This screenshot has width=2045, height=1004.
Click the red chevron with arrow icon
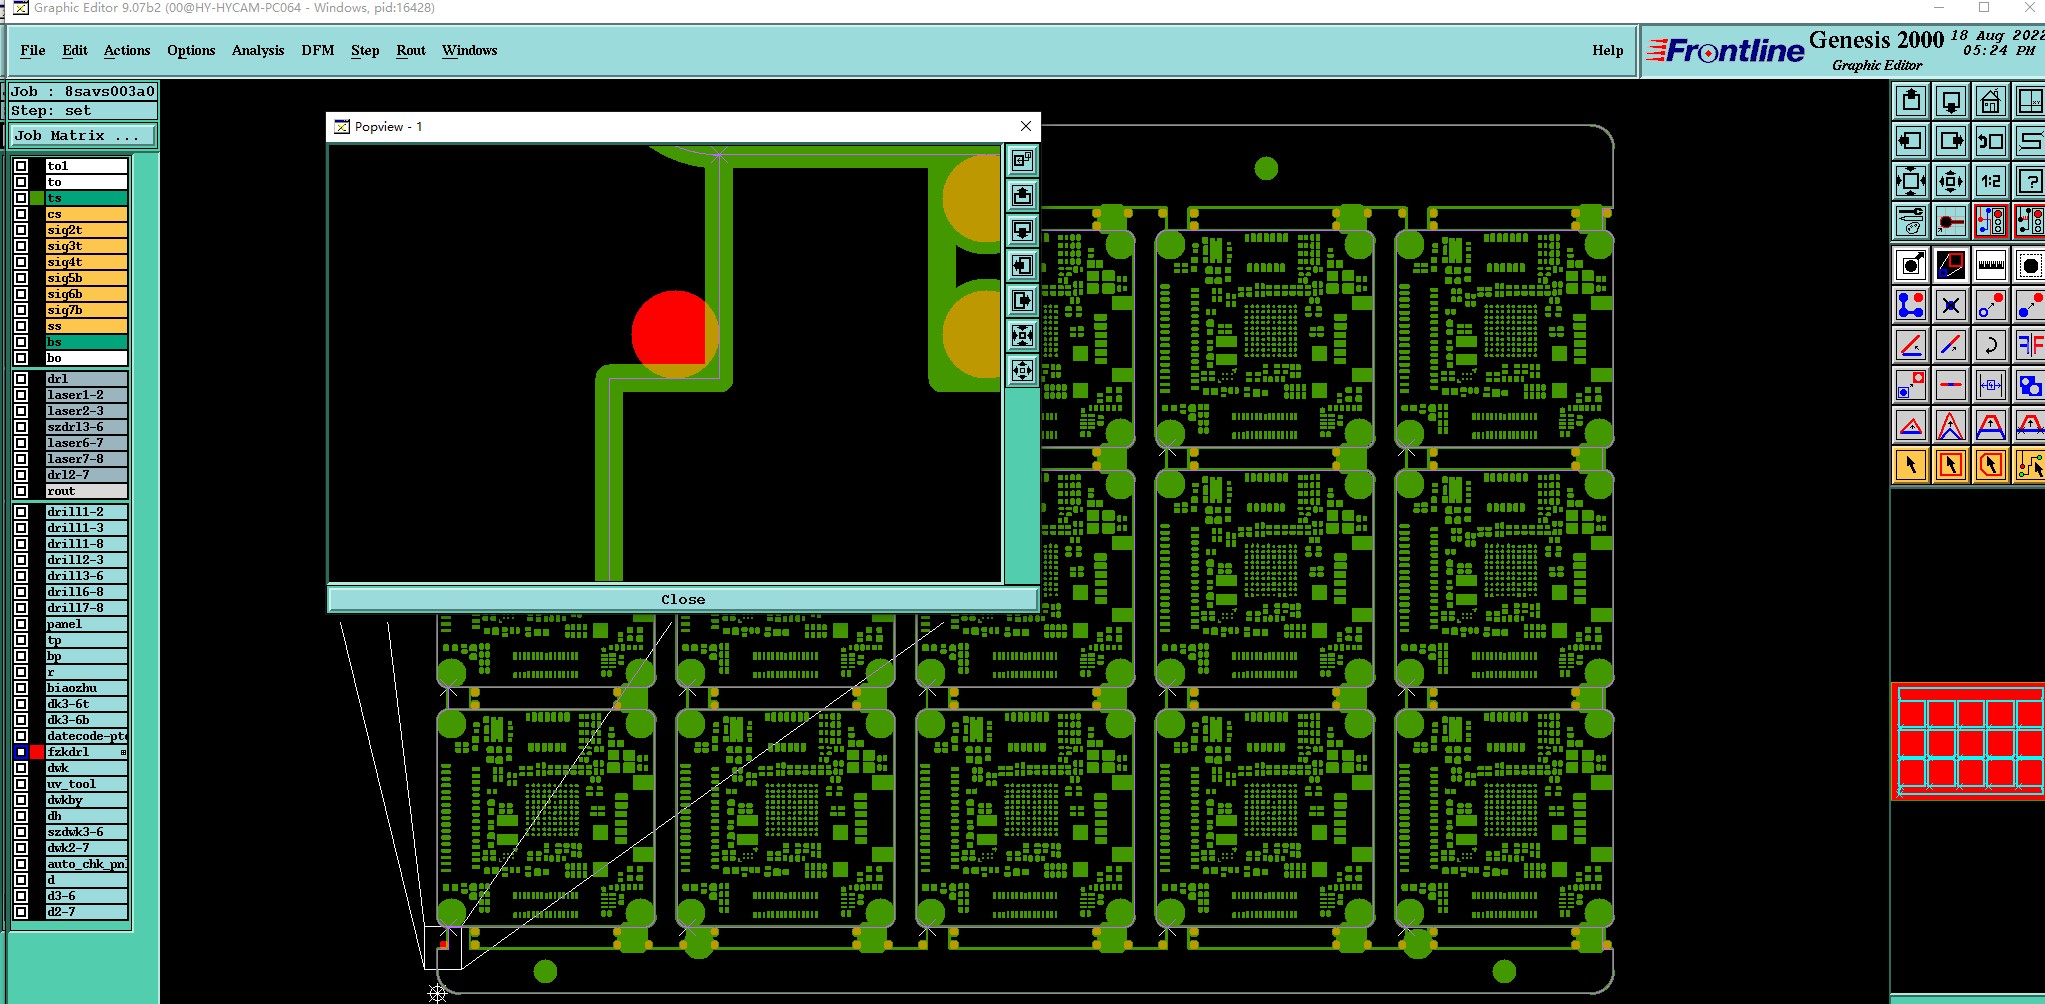pyautogui.click(x=1951, y=425)
